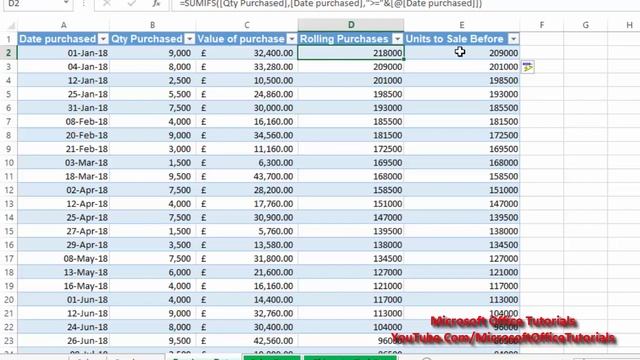This screenshot has height=360, width=640.
Task: Select Units to Sale Before cell 113000
Action: 462,300
